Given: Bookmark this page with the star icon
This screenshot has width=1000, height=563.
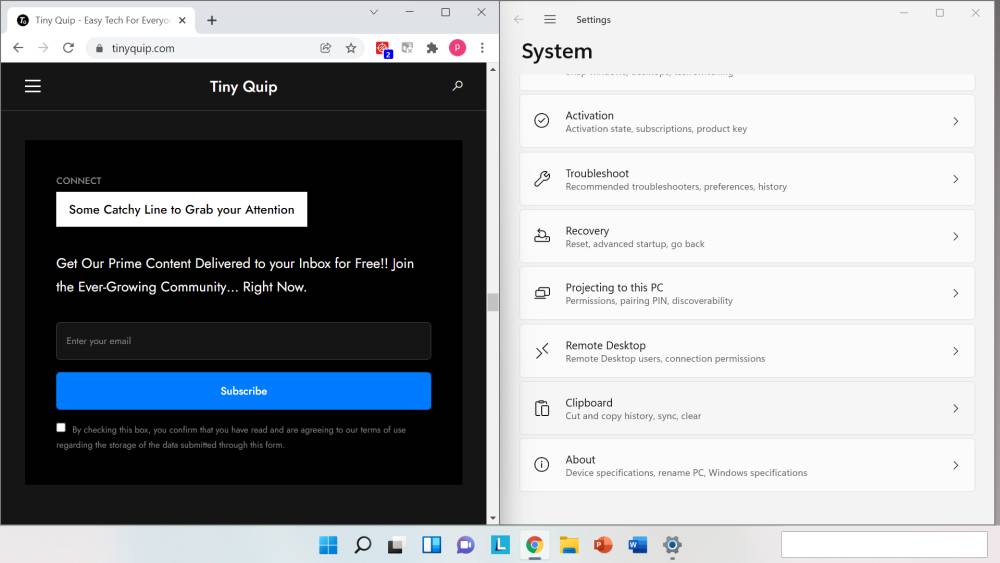Looking at the screenshot, I should pos(351,48).
